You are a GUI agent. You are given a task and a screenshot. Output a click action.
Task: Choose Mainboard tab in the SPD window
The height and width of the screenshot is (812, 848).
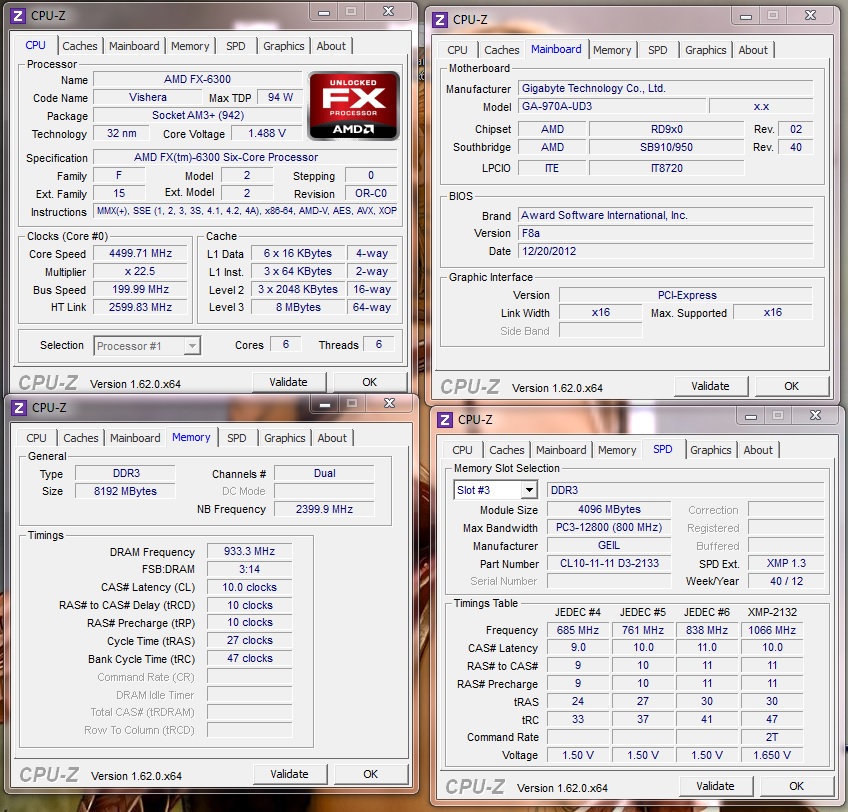point(561,450)
